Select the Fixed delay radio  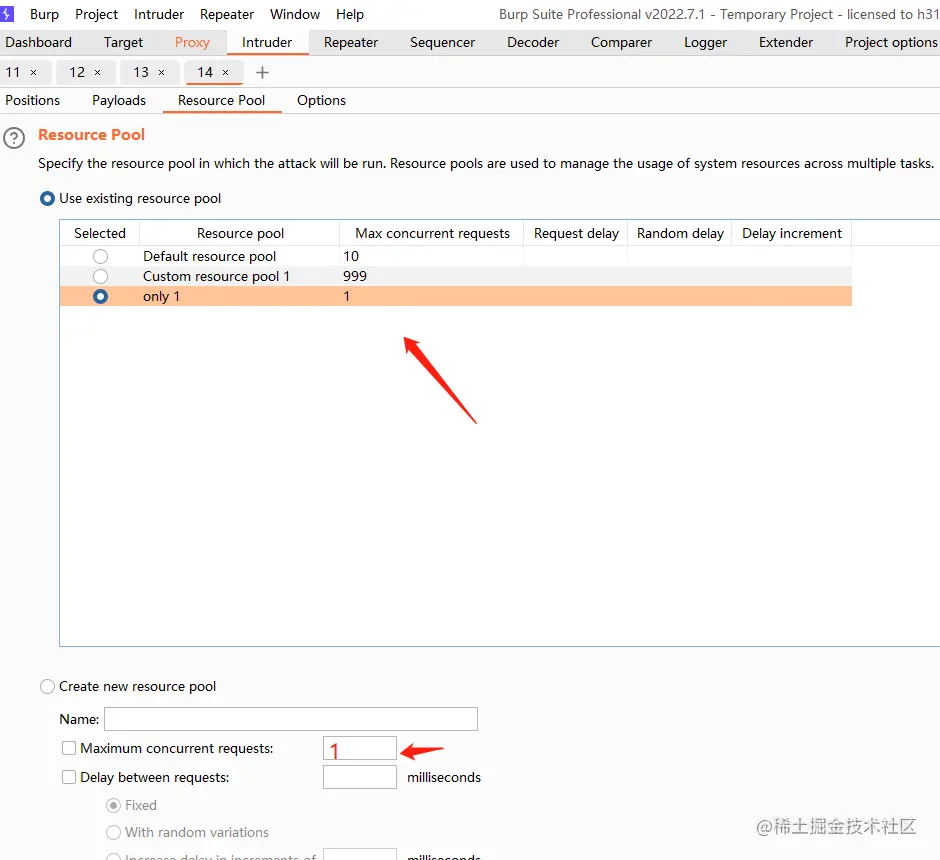point(113,805)
